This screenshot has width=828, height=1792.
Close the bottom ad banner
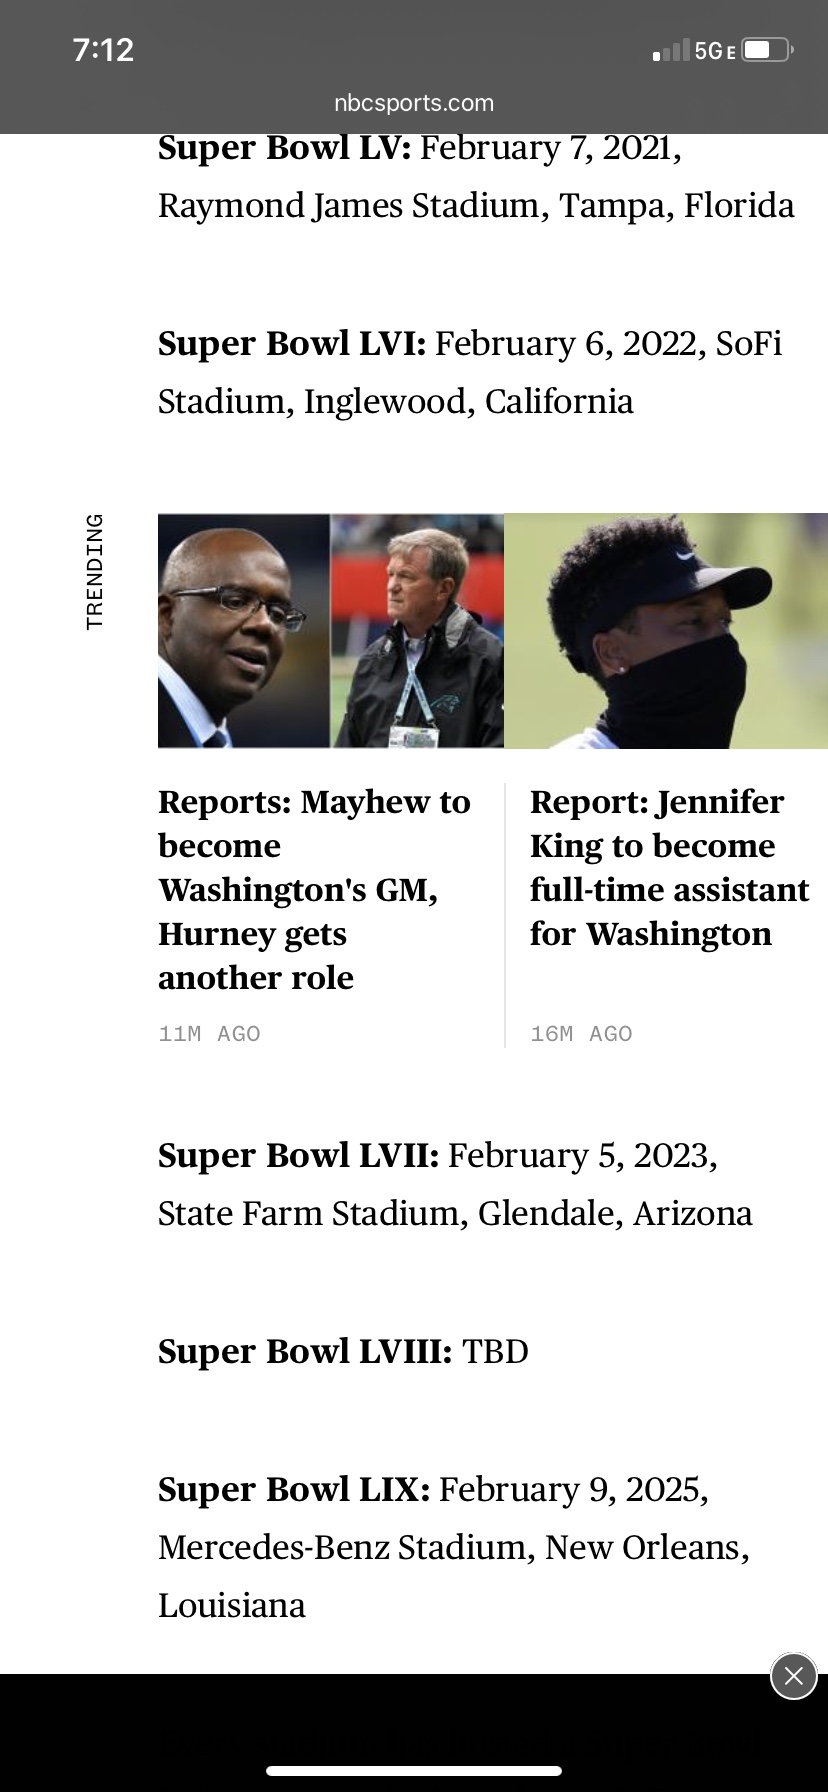[793, 1677]
